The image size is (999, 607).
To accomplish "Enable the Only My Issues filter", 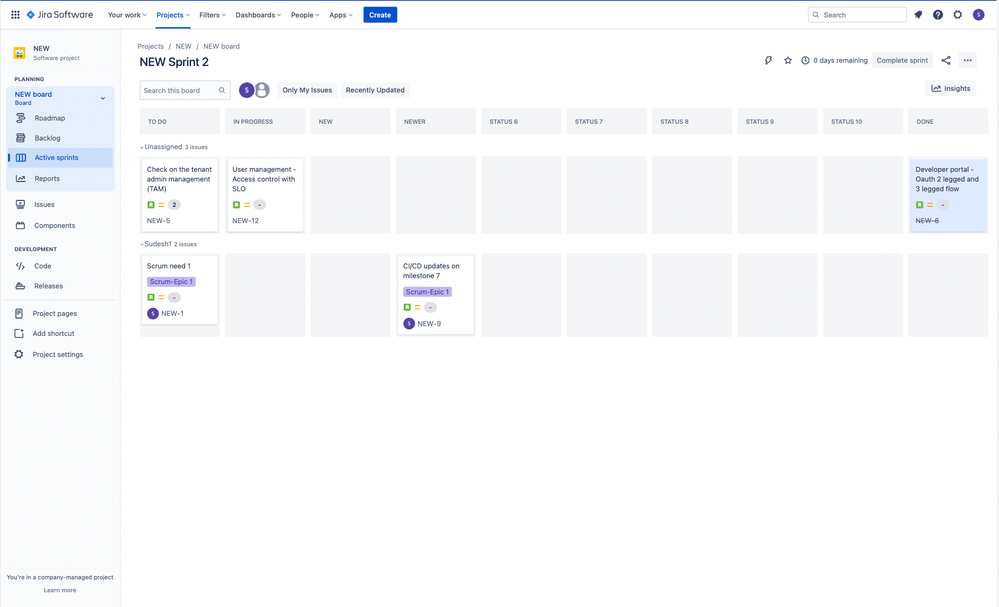I will coord(307,90).
